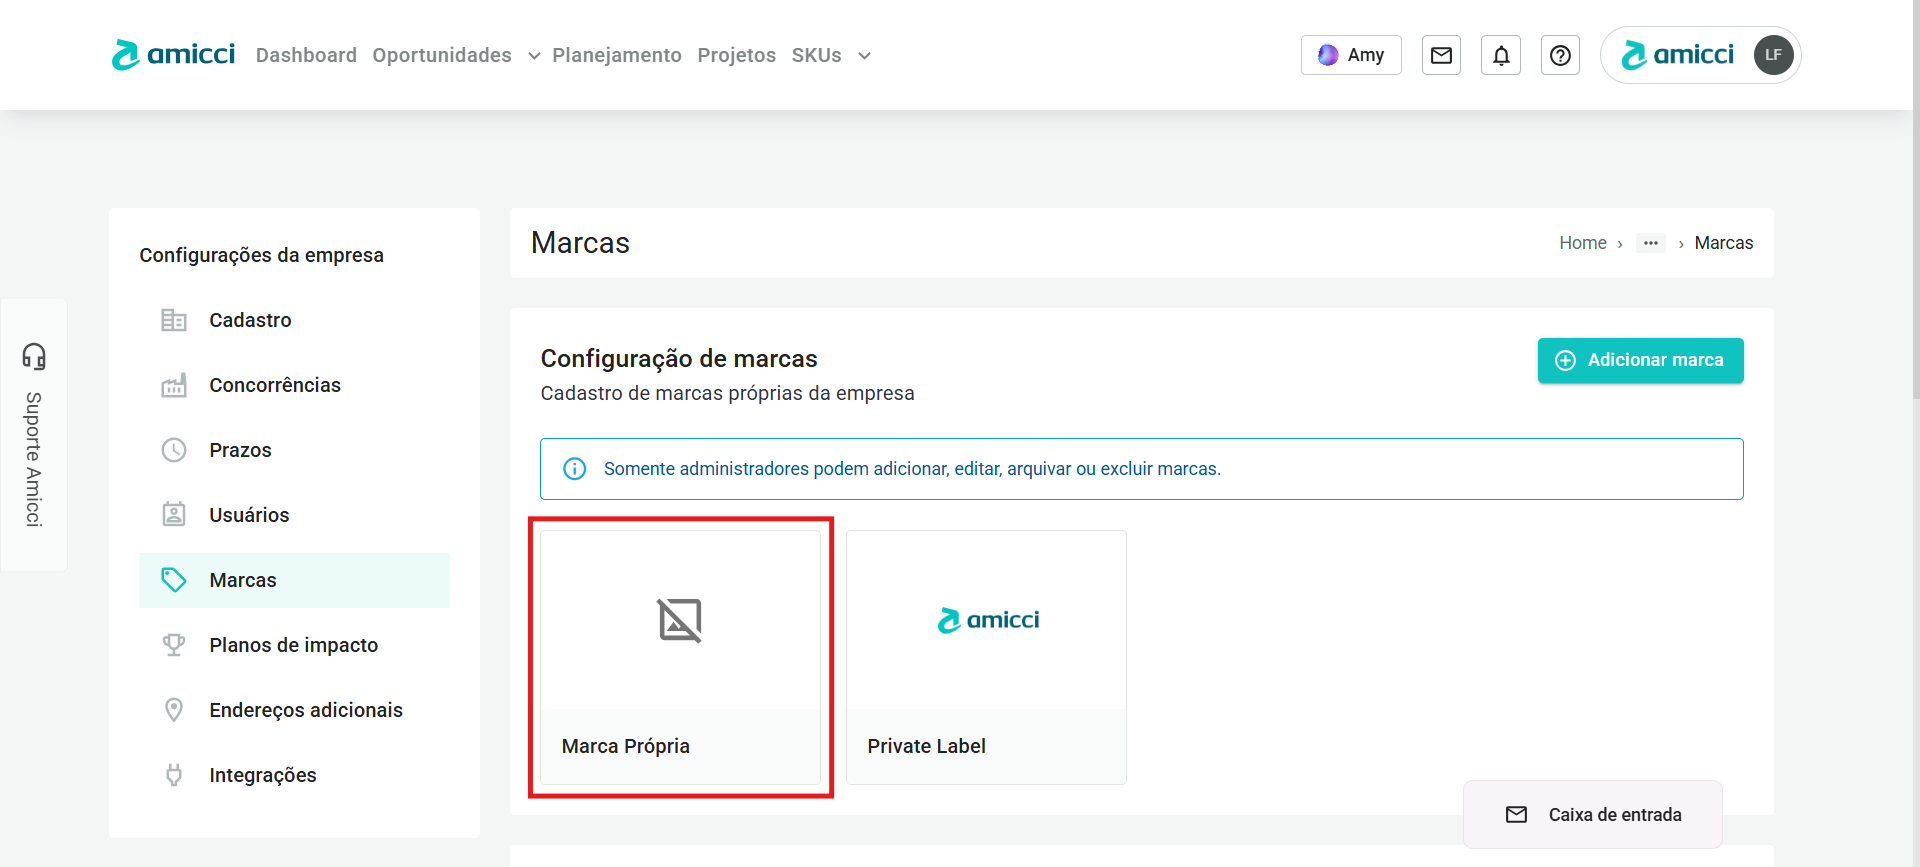Open Suporte Amicci headset side tab
The height and width of the screenshot is (867, 1920).
(34, 434)
